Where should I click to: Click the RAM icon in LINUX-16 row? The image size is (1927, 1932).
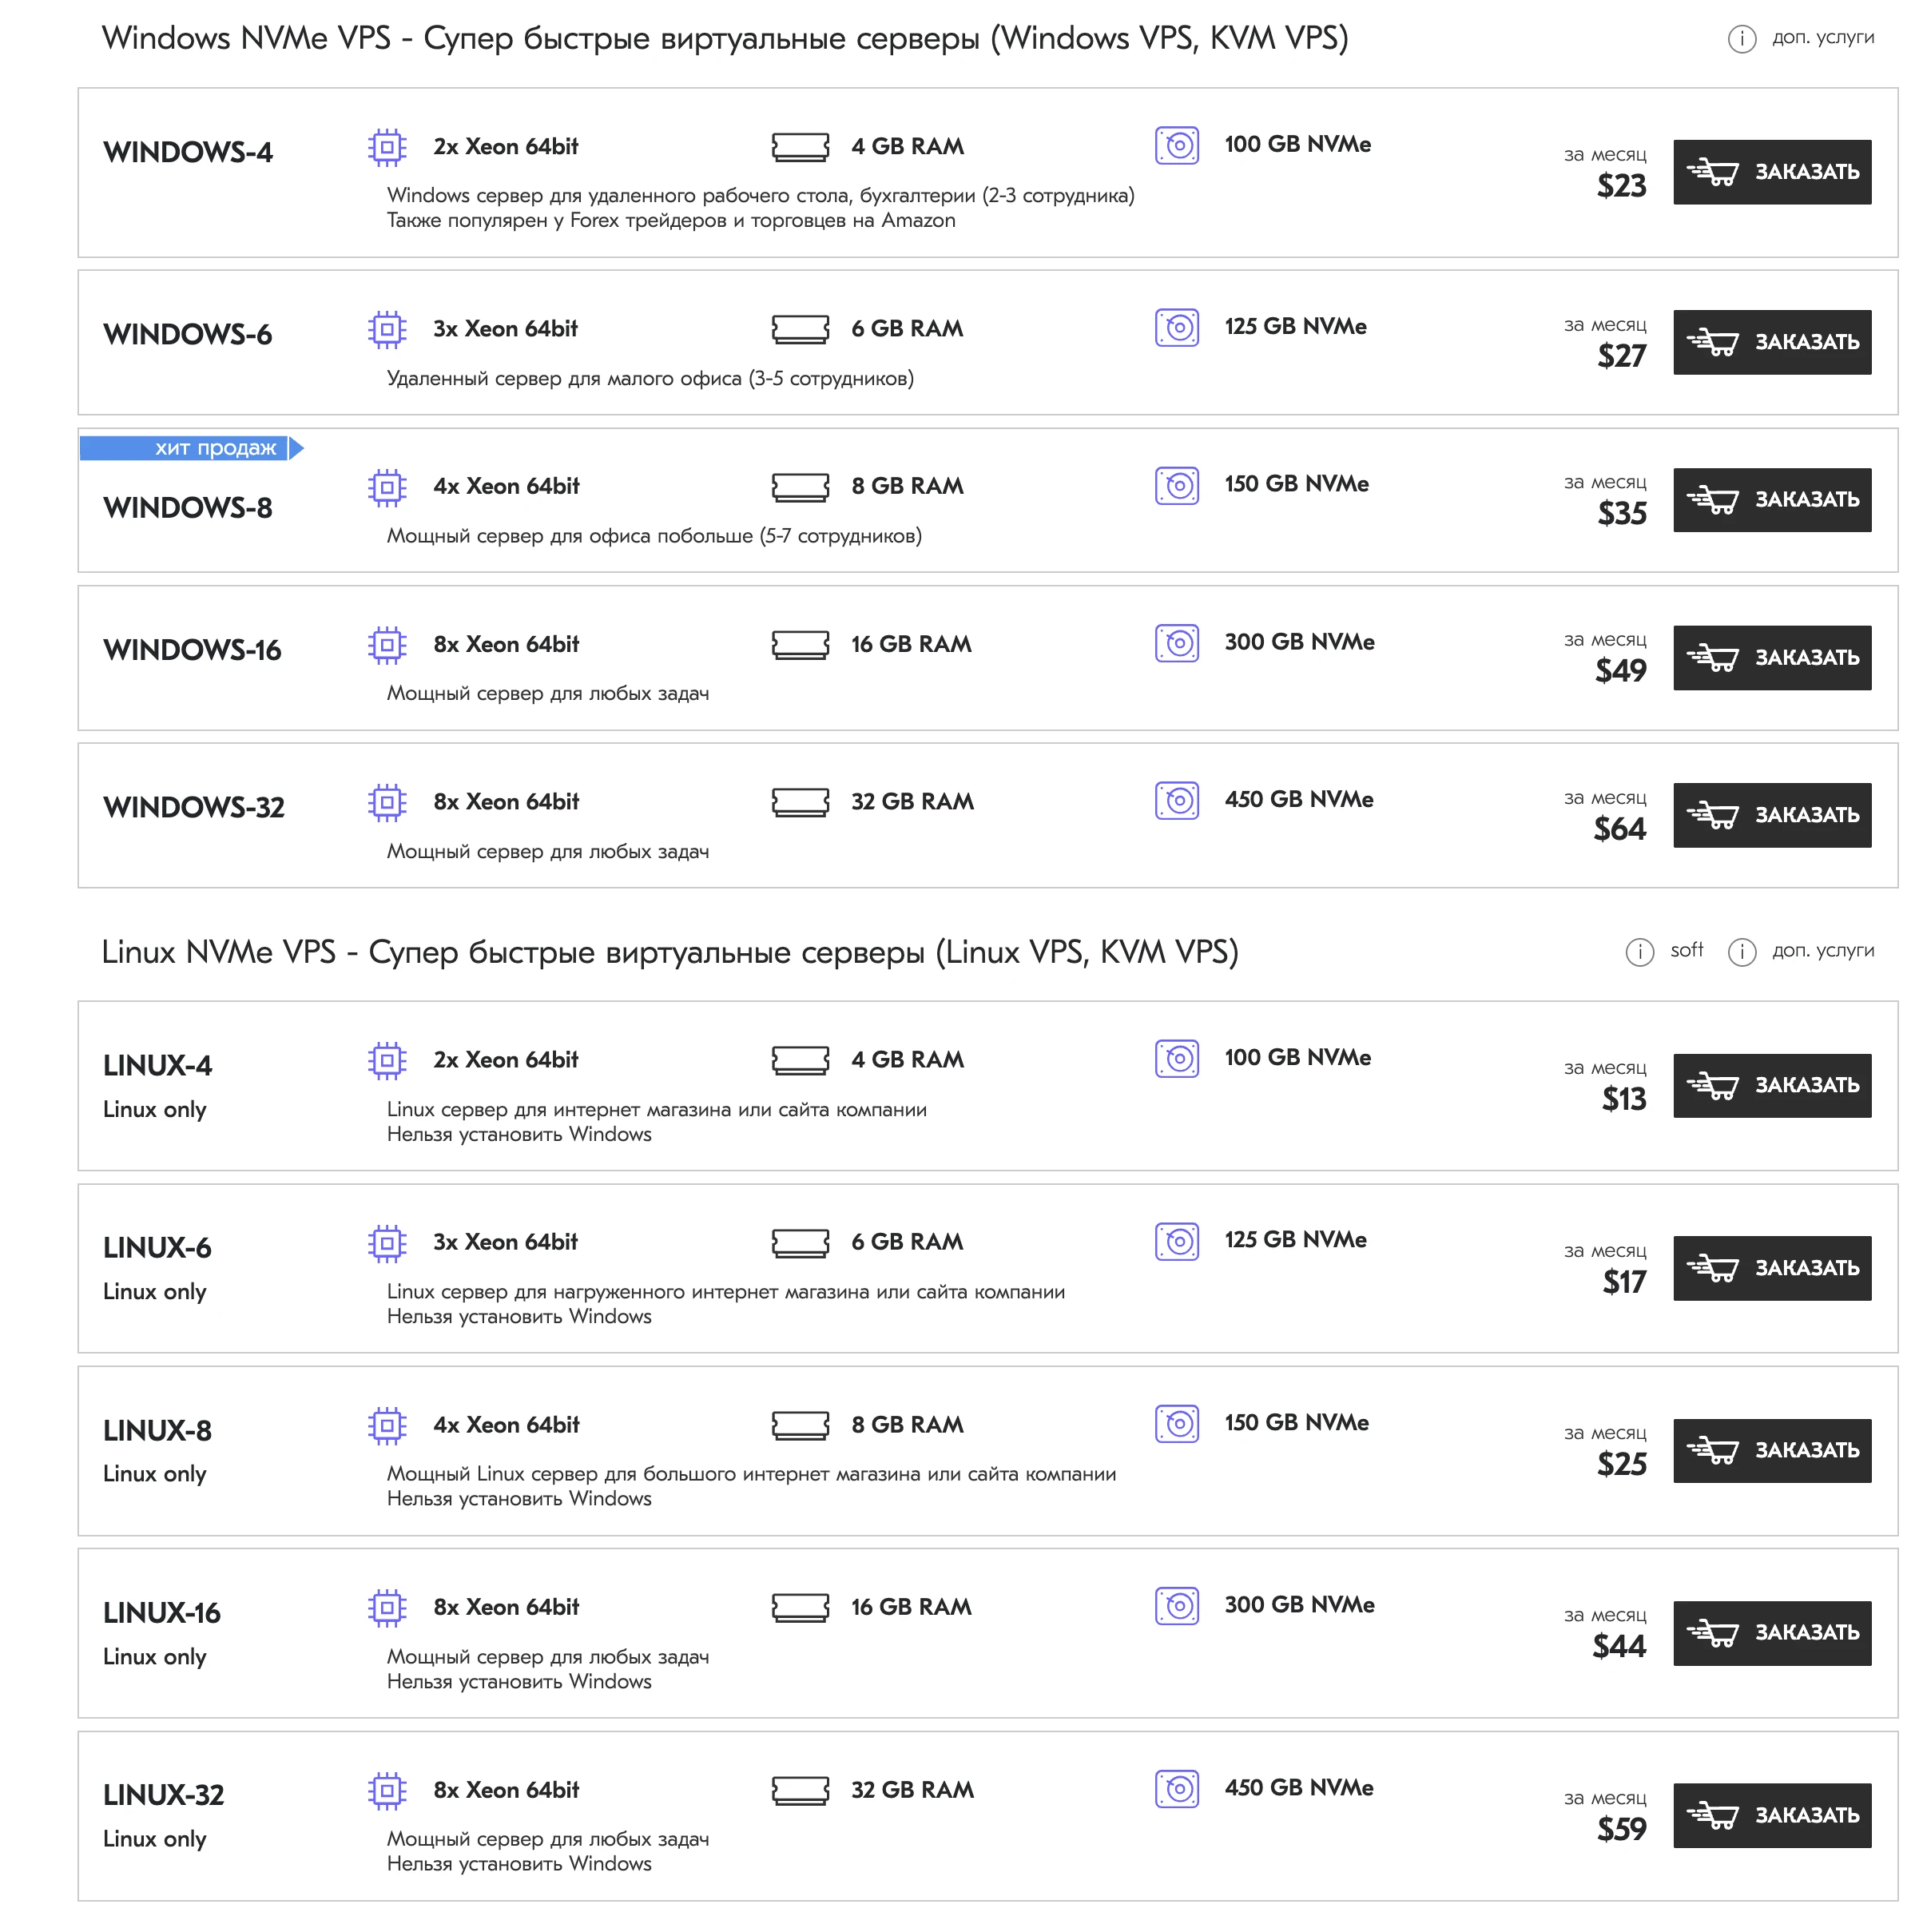pyautogui.click(x=800, y=1608)
